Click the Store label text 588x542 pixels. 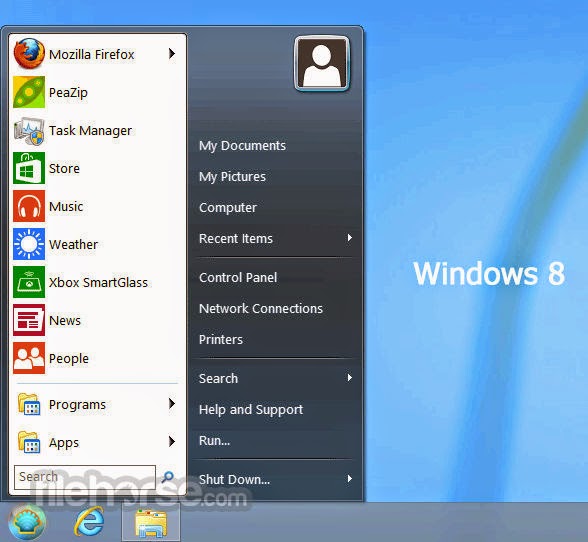click(64, 168)
